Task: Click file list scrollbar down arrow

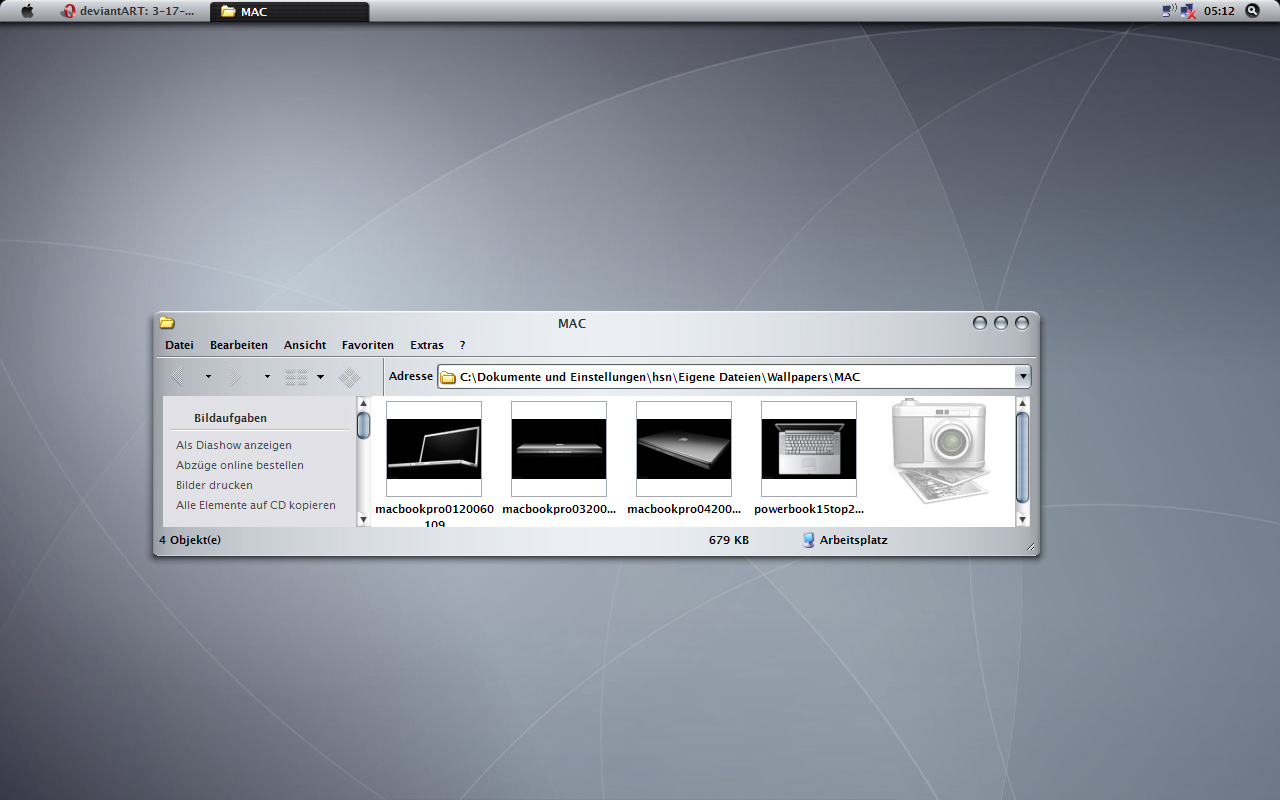Action: click(1022, 519)
